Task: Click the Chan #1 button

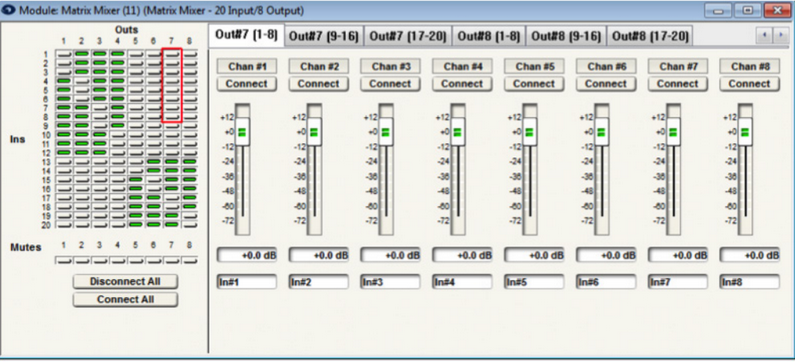Action: click(x=247, y=66)
